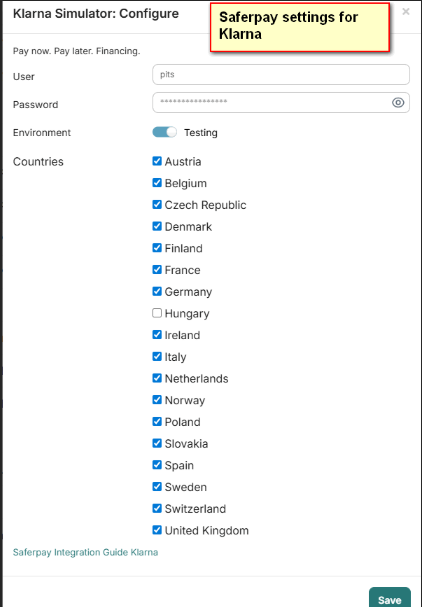The image size is (422, 607).
Task: Open the Saferpay Integration Guide Klarna link
Action: pos(85,552)
